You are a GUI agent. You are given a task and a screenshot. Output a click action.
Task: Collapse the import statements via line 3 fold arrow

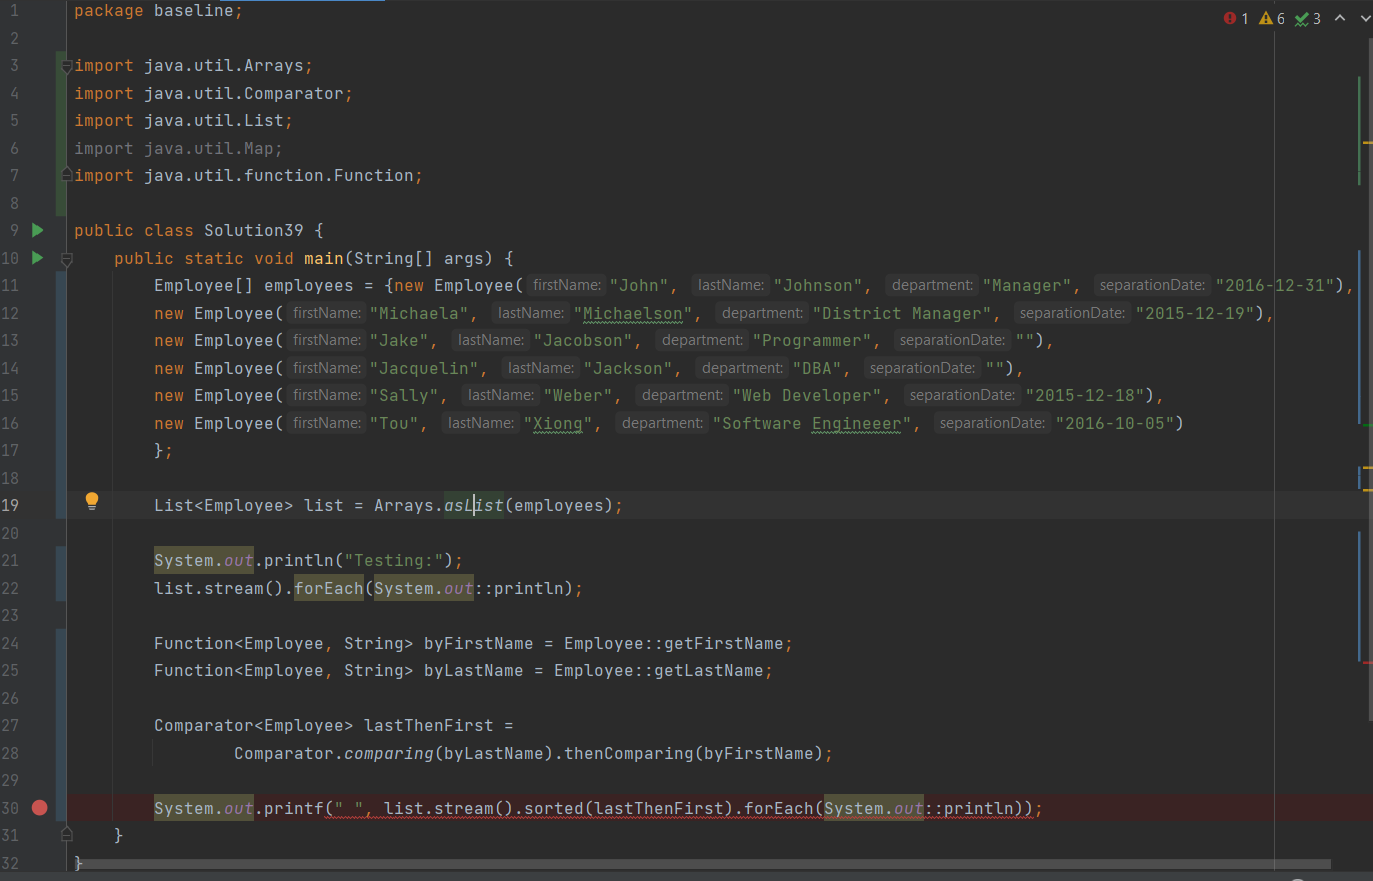click(x=66, y=64)
